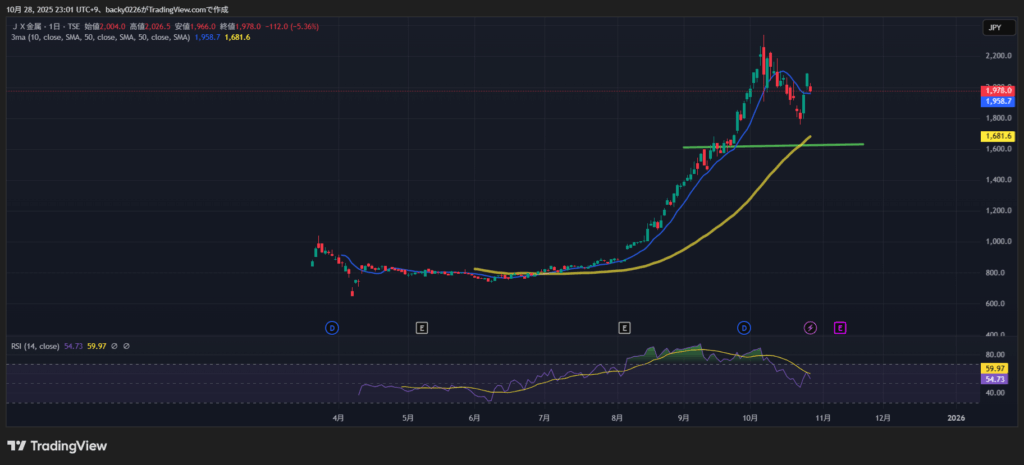Open the E earnings marker near May
Image resolution: width=1024 pixels, height=465 pixels.
tap(422, 327)
